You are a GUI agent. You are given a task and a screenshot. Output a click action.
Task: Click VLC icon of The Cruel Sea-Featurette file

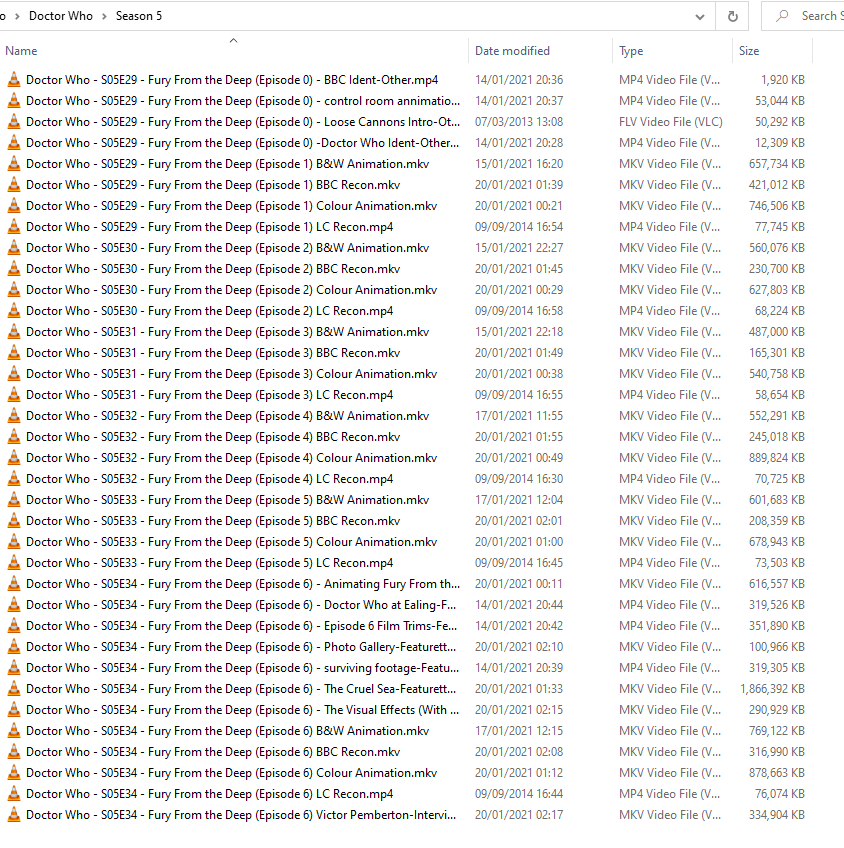tap(14, 689)
